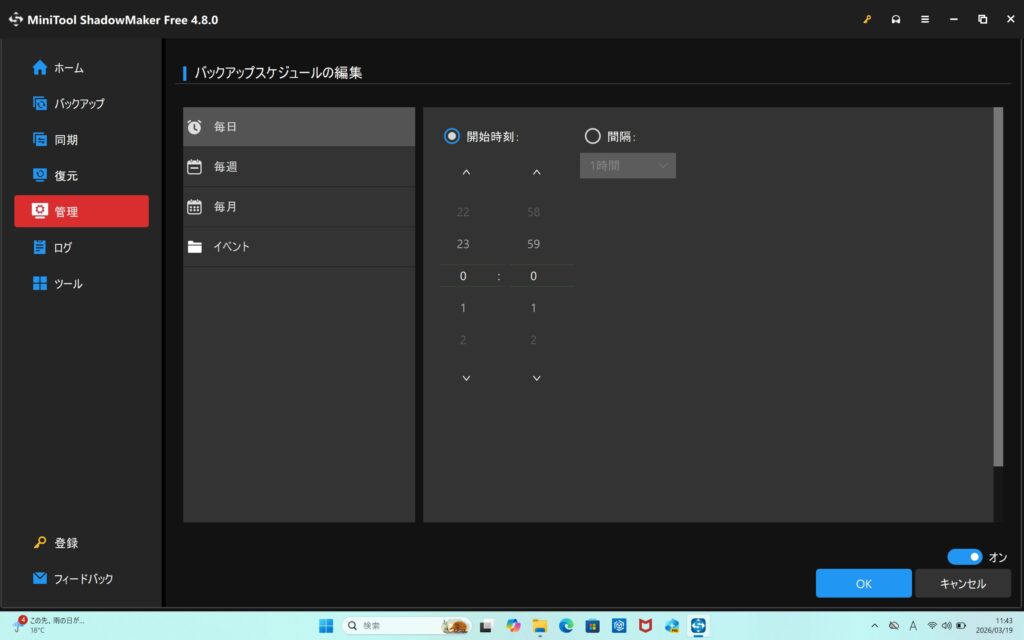Click the key icon in title bar
The height and width of the screenshot is (640, 1024).
(x=867, y=19)
